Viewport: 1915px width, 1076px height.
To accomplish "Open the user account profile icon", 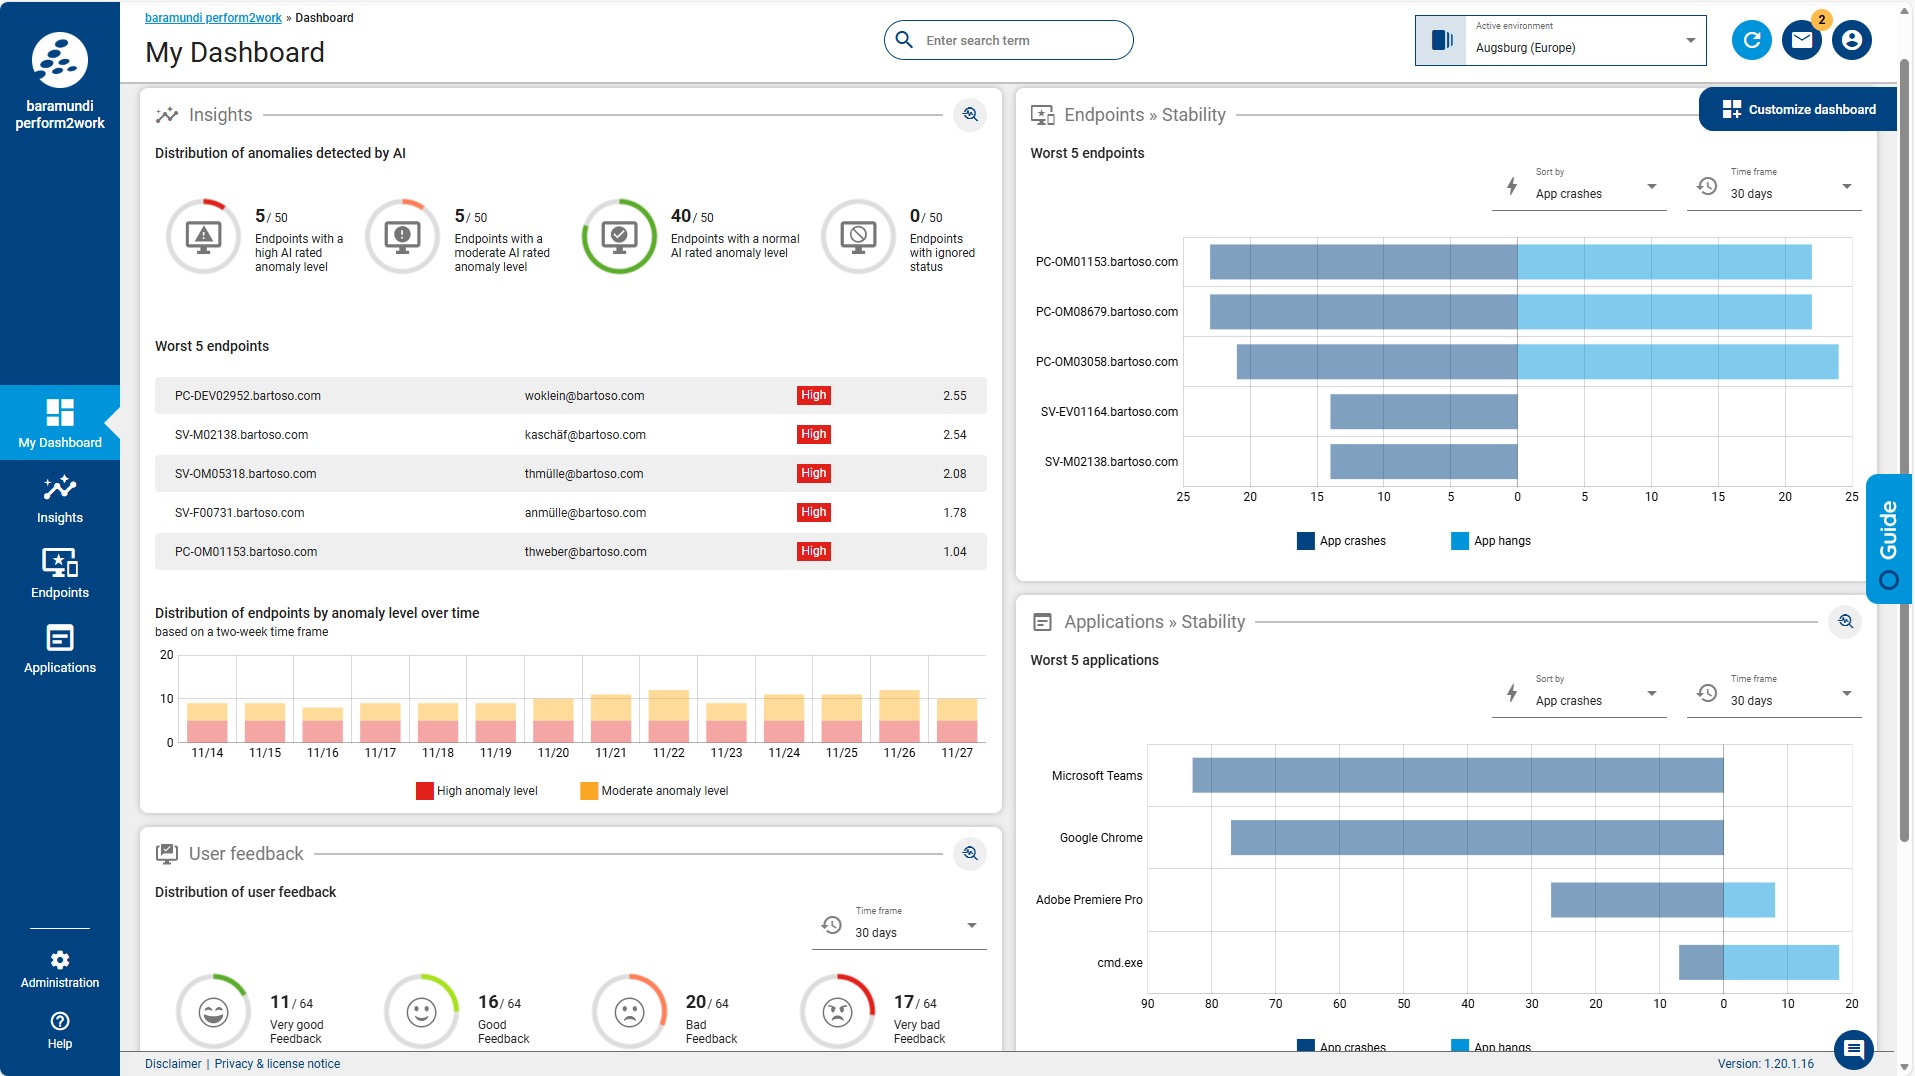I will click(1851, 40).
